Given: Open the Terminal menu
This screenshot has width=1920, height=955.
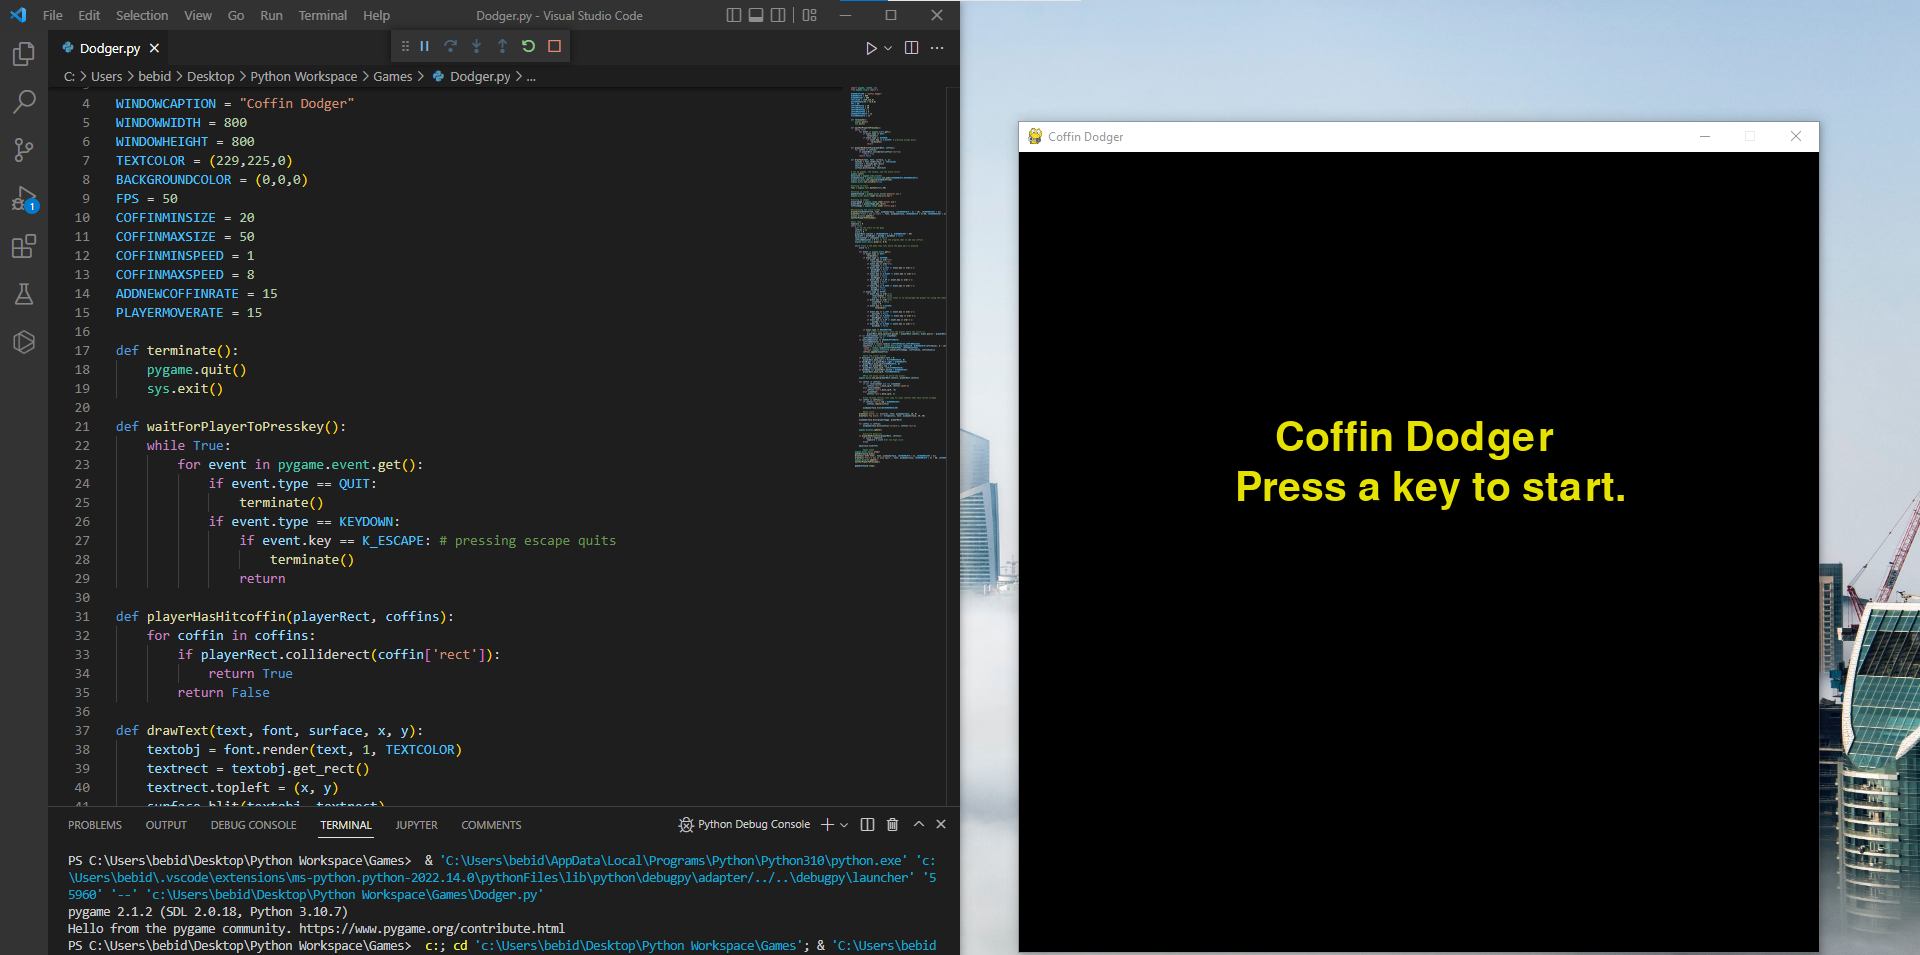Looking at the screenshot, I should coord(322,15).
